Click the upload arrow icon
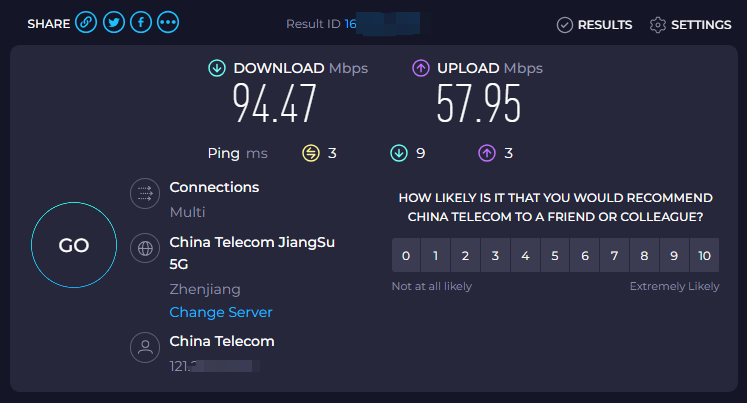This screenshot has width=747, height=403. 421,69
